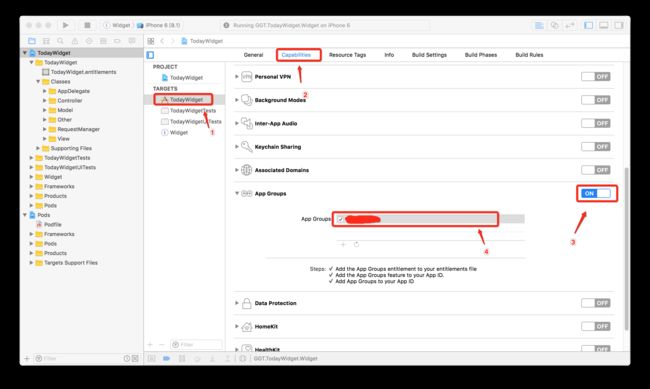
Task: Expand the Keychain Sharing section
Action: click(237, 146)
